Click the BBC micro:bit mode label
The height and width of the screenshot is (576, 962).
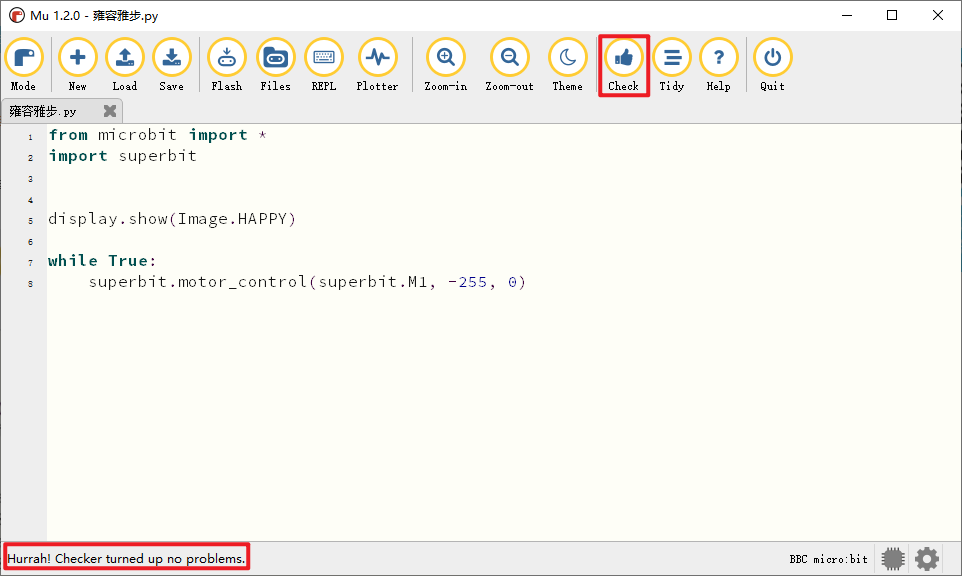828,559
